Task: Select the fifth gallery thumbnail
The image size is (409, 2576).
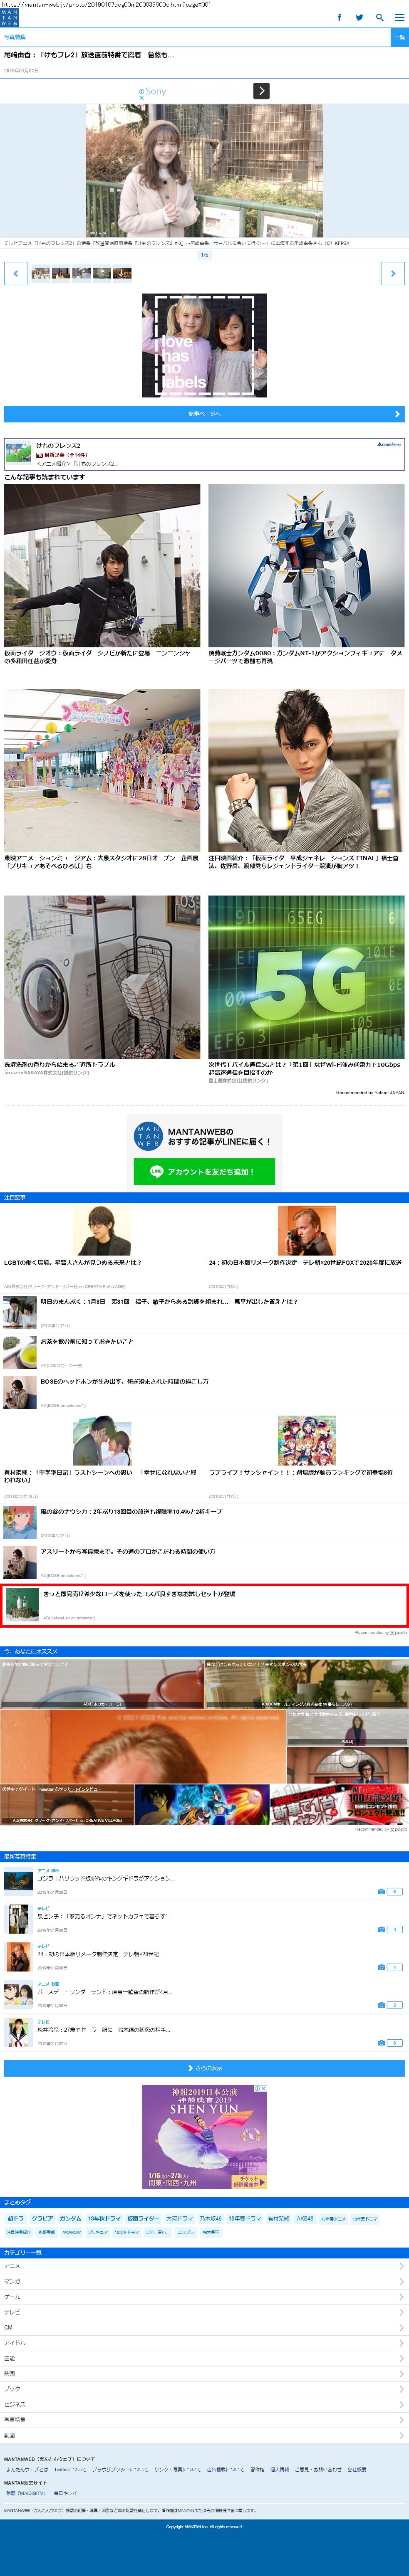Action: click(122, 273)
